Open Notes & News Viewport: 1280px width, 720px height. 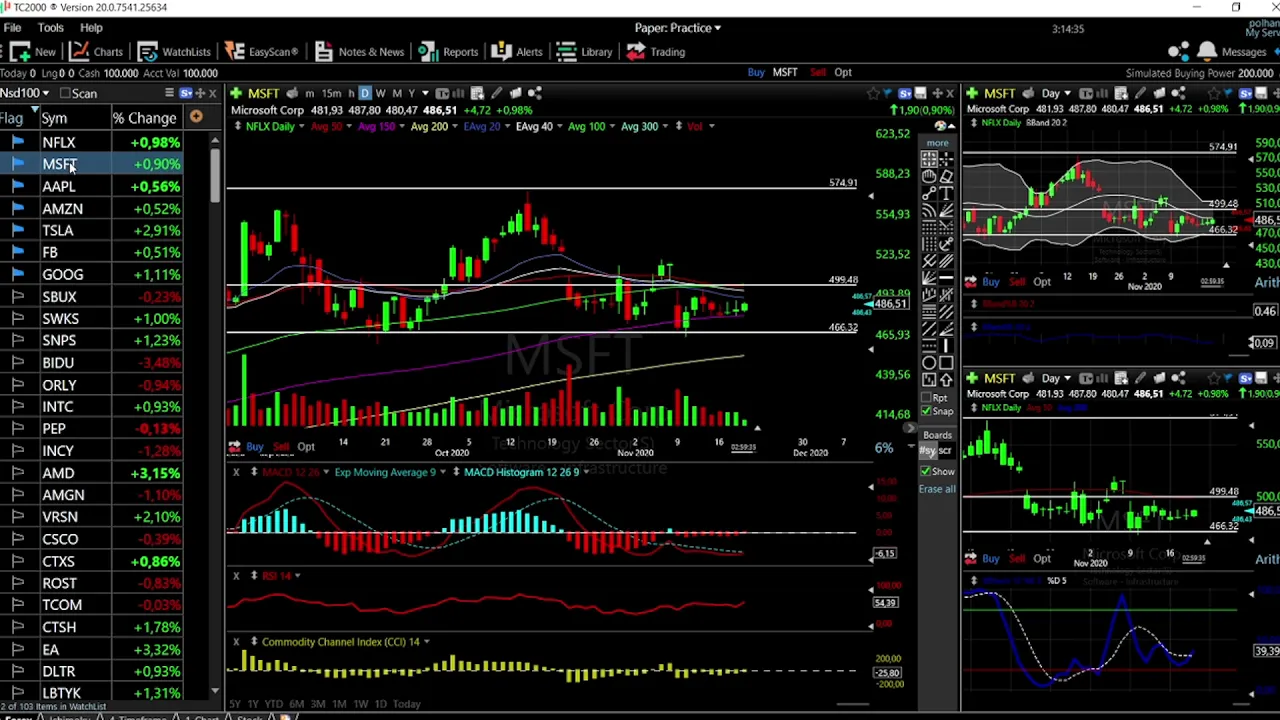[x=359, y=52]
